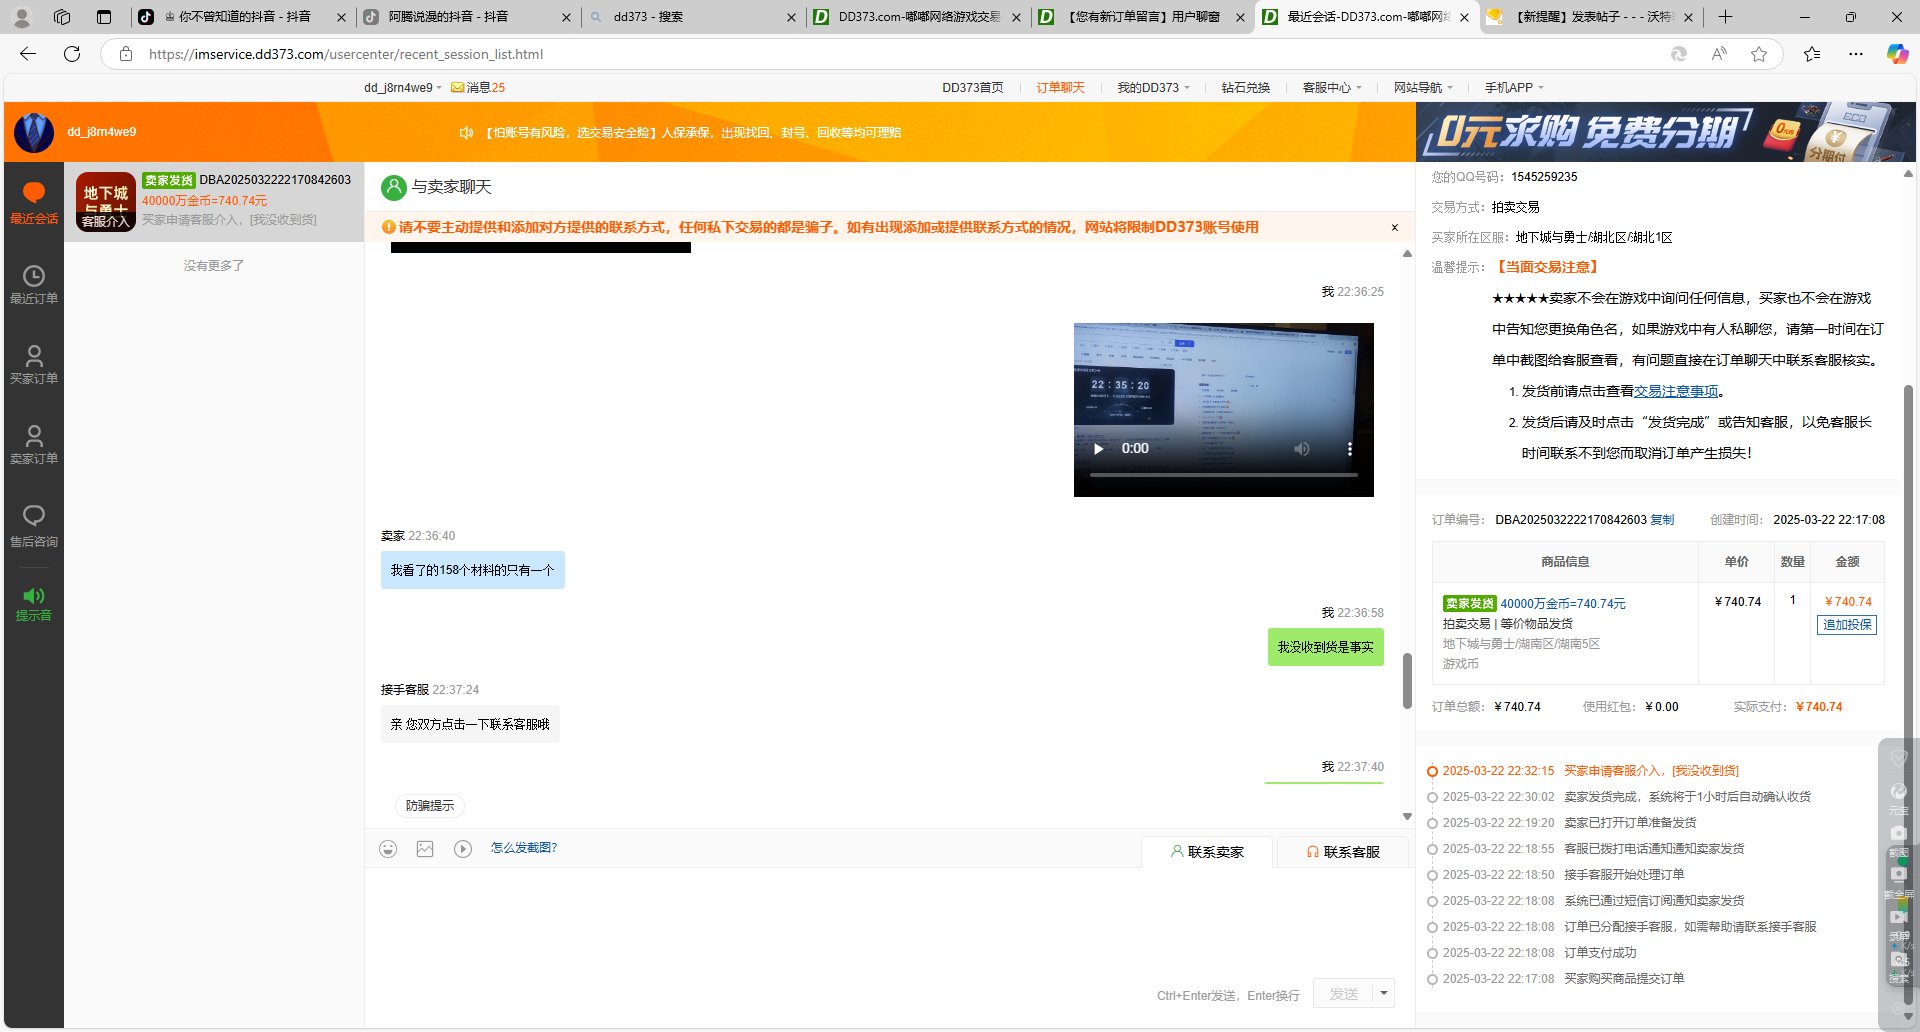Open 钻石兑换 menu item
Viewport: 1920px width, 1032px height.
coord(1245,88)
